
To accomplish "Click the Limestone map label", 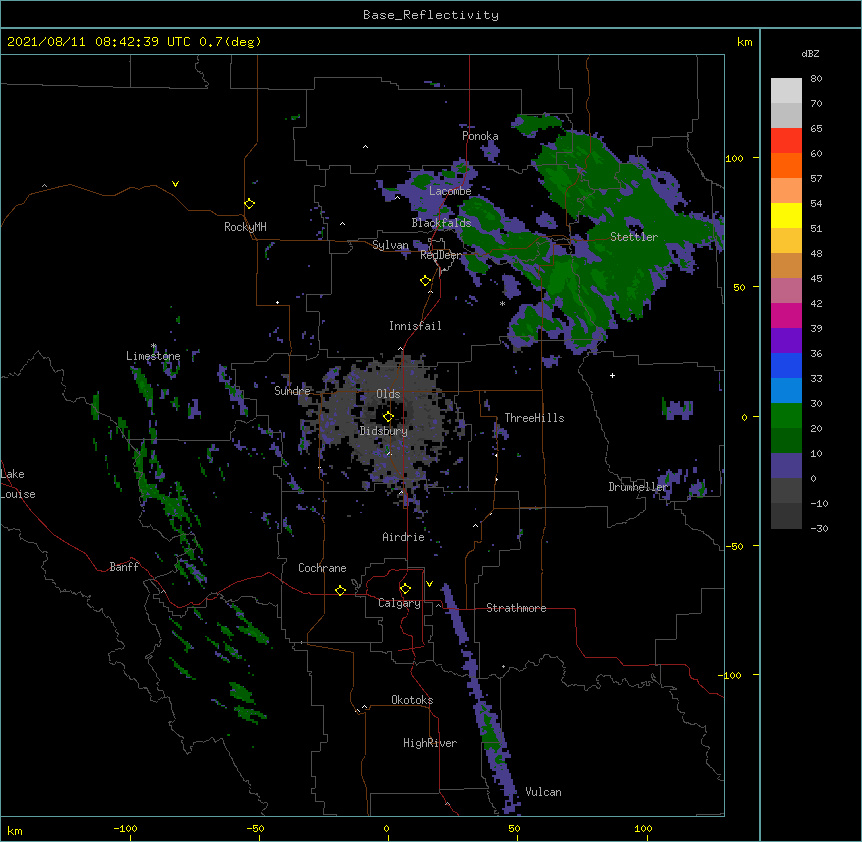I will pos(153,356).
